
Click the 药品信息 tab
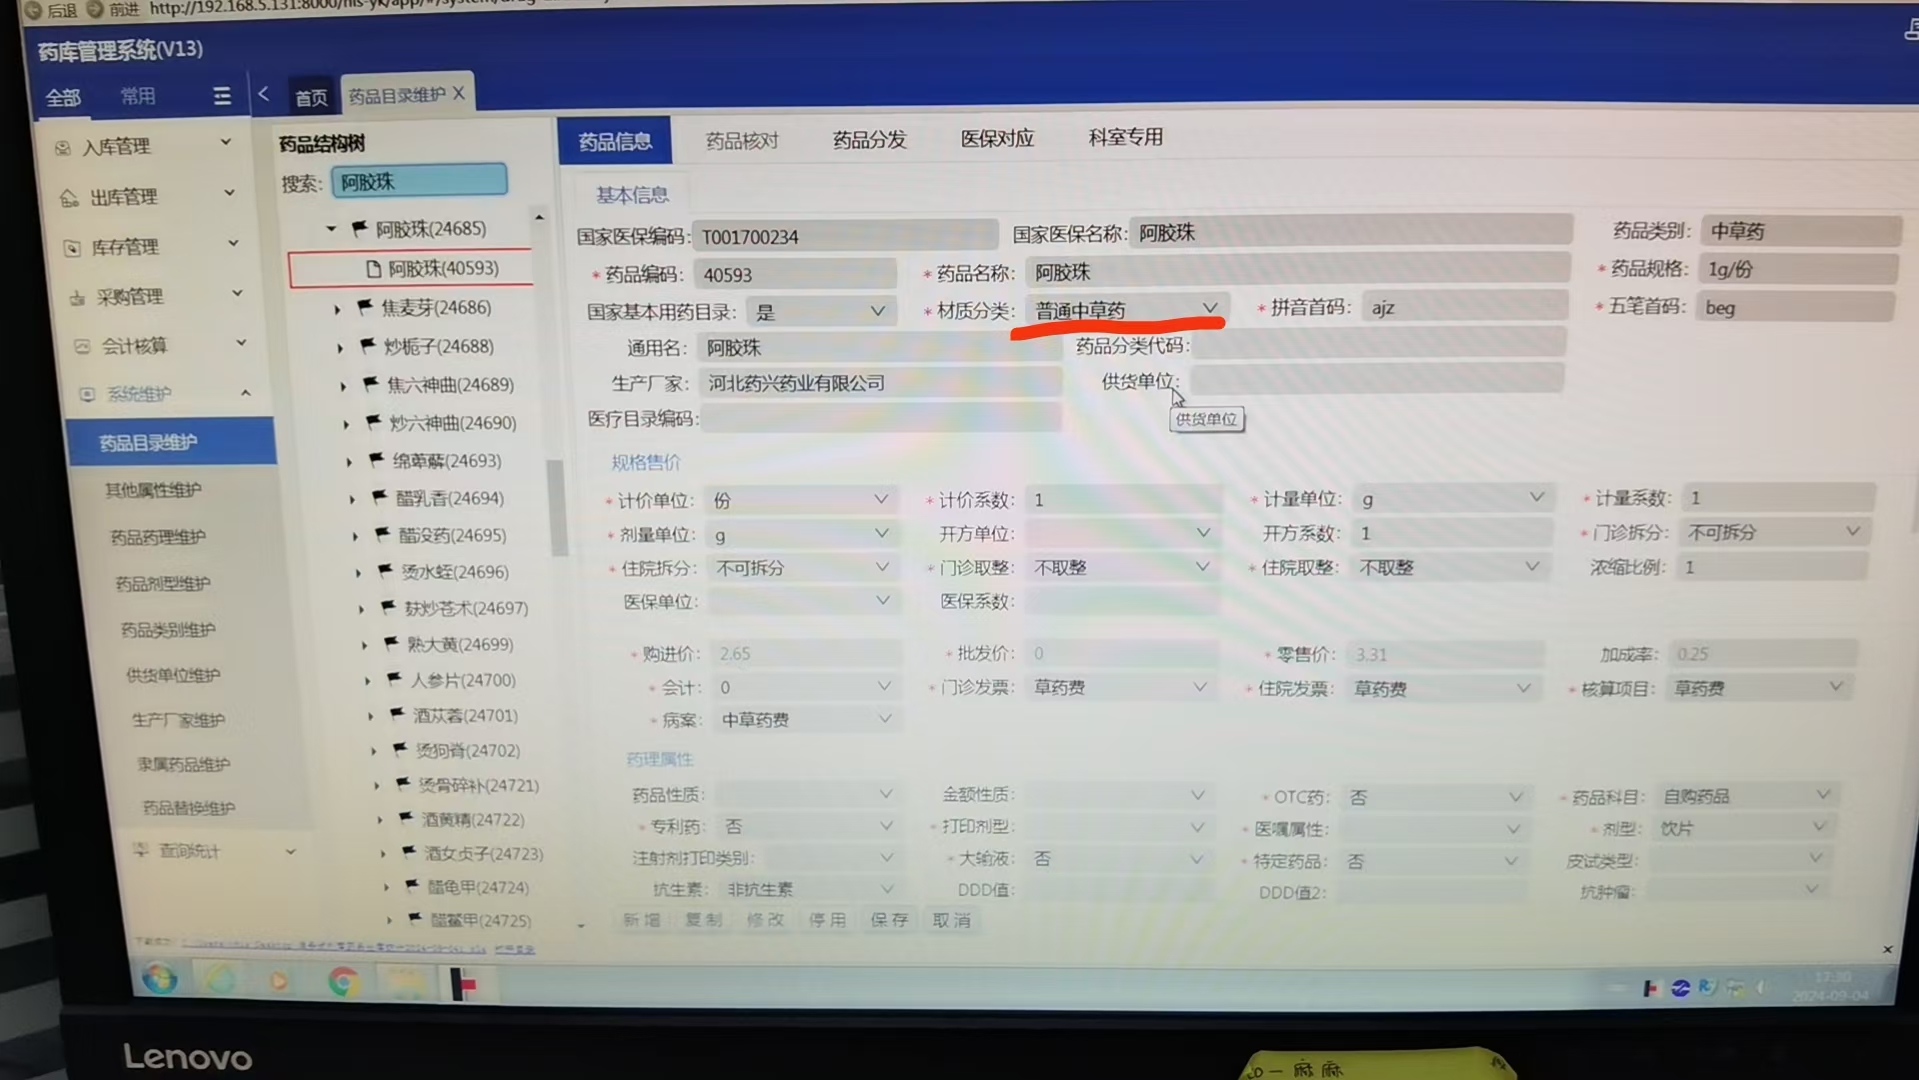pos(614,142)
